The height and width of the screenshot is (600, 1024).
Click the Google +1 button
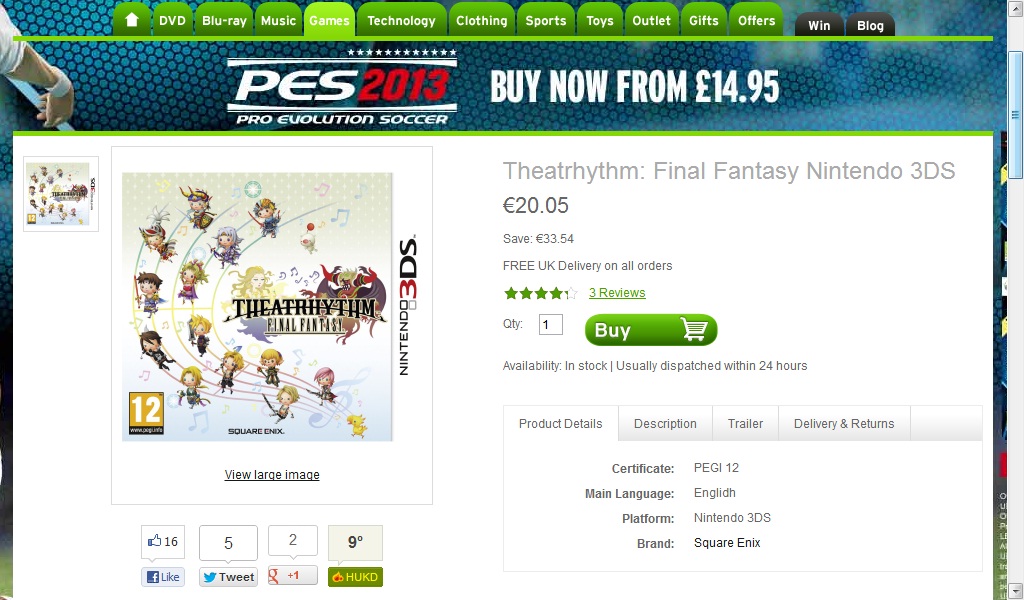point(293,575)
